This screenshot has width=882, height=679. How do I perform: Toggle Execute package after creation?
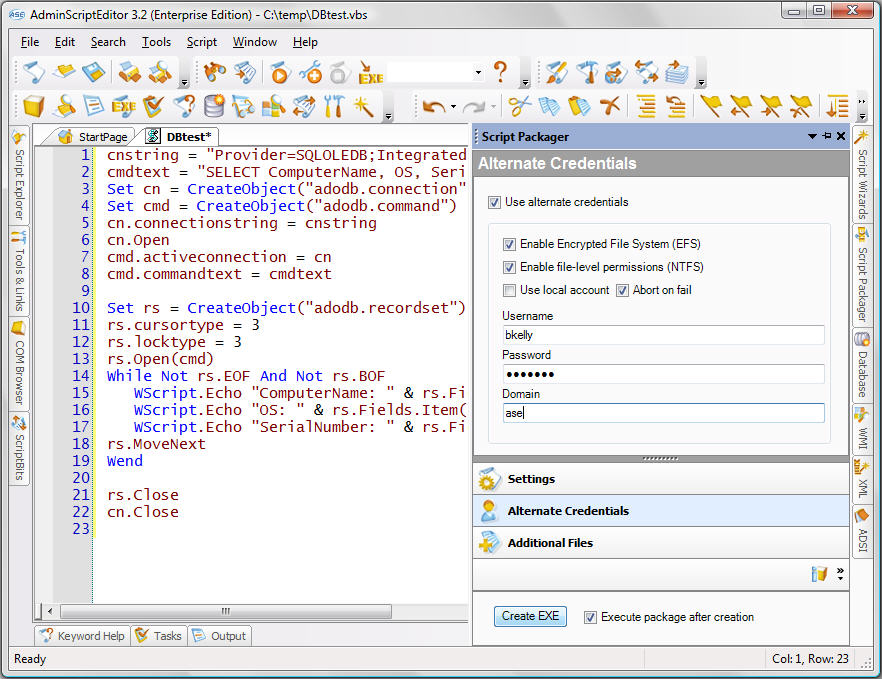pyautogui.click(x=590, y=617)
